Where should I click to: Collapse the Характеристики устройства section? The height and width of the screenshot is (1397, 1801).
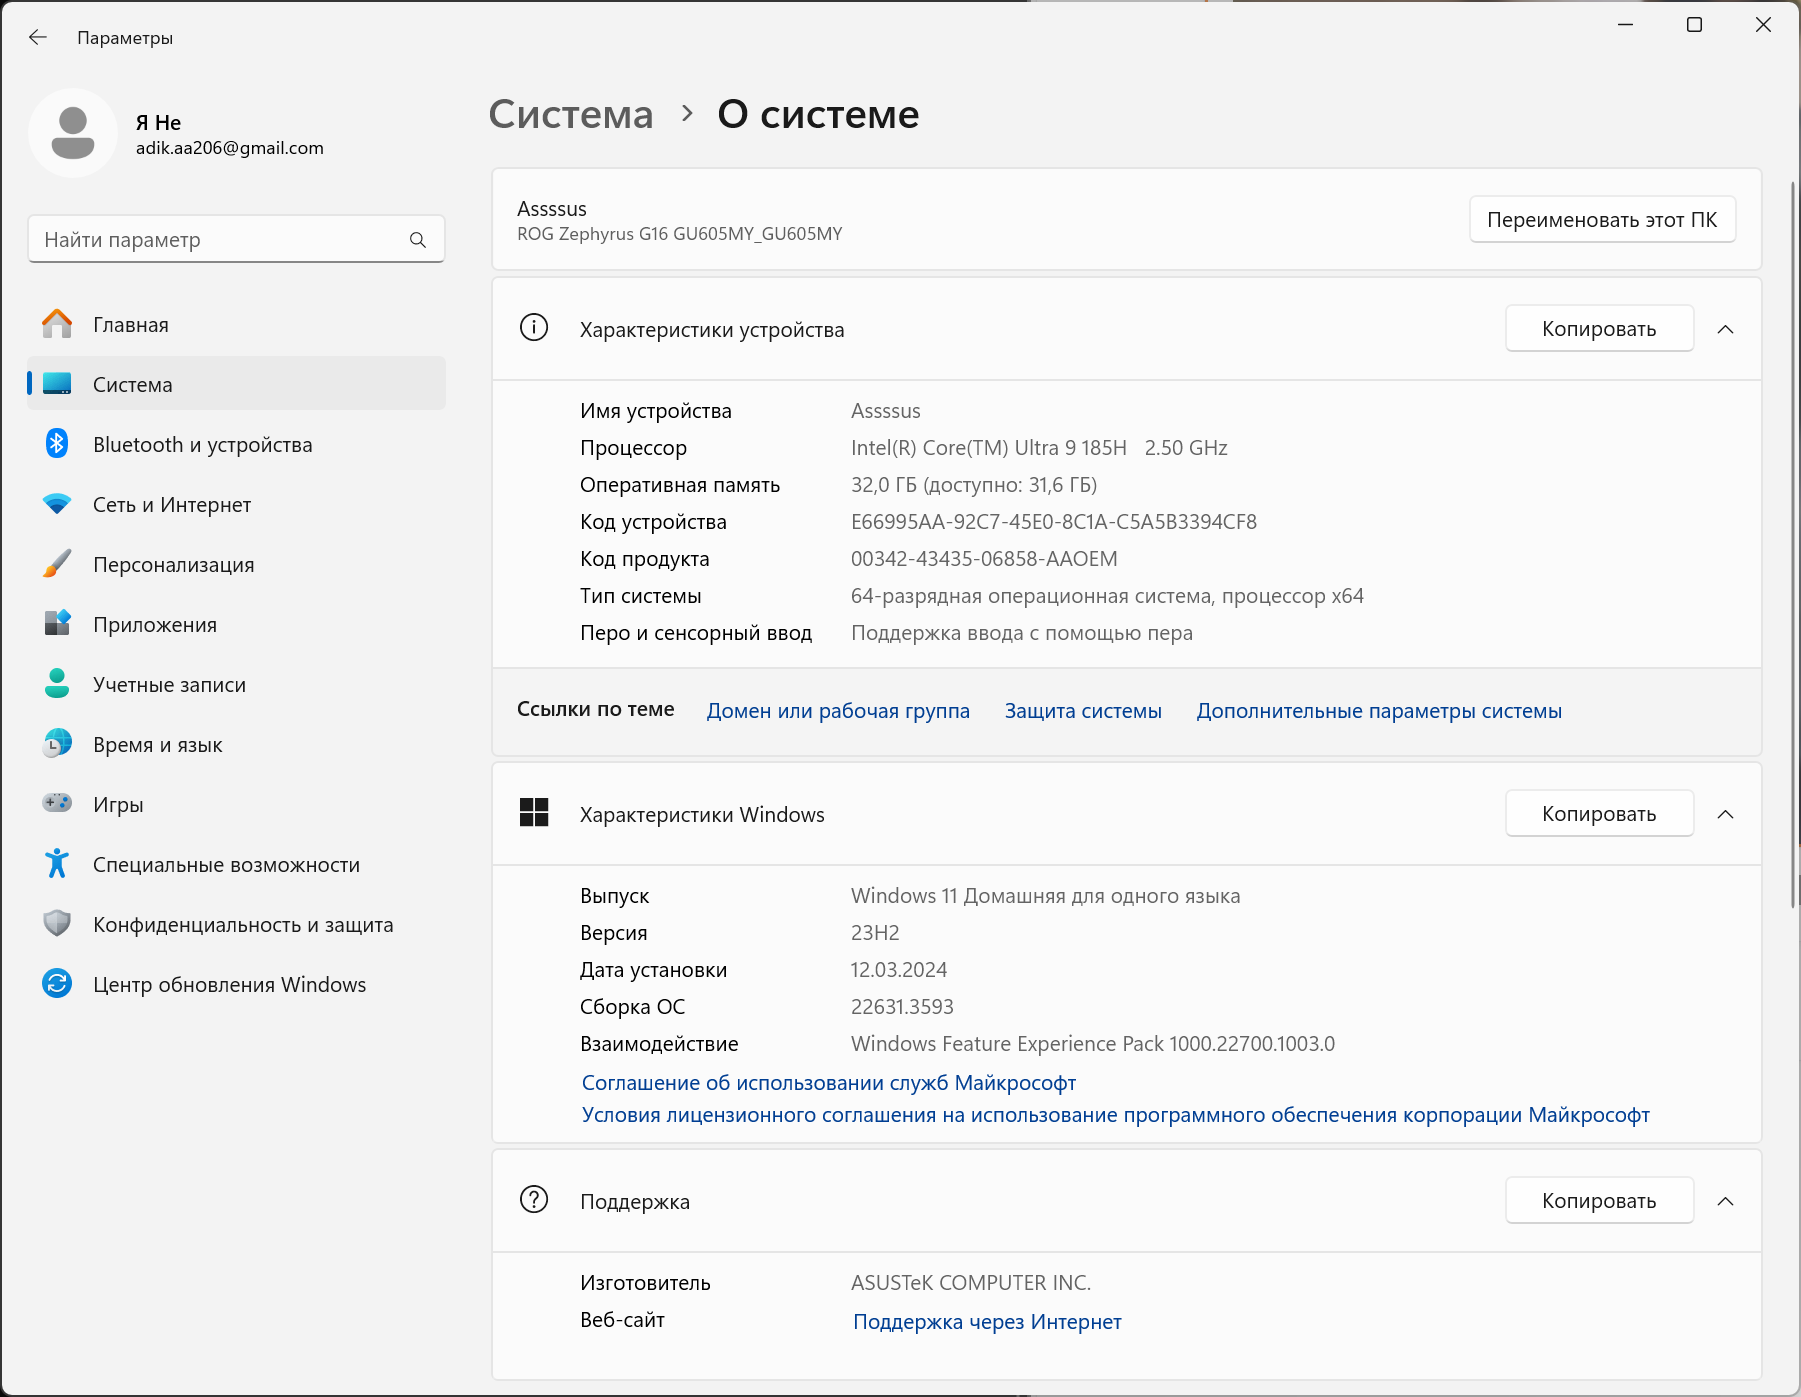1725,329
